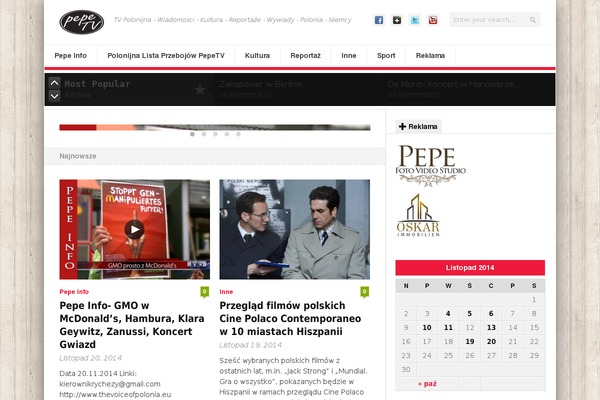Image resolution: width=600 pixels, height=400 pixels.
Task: Play the GMO prosto z McDonald's video
Action: pyautogui.click(x=134, y=229)
